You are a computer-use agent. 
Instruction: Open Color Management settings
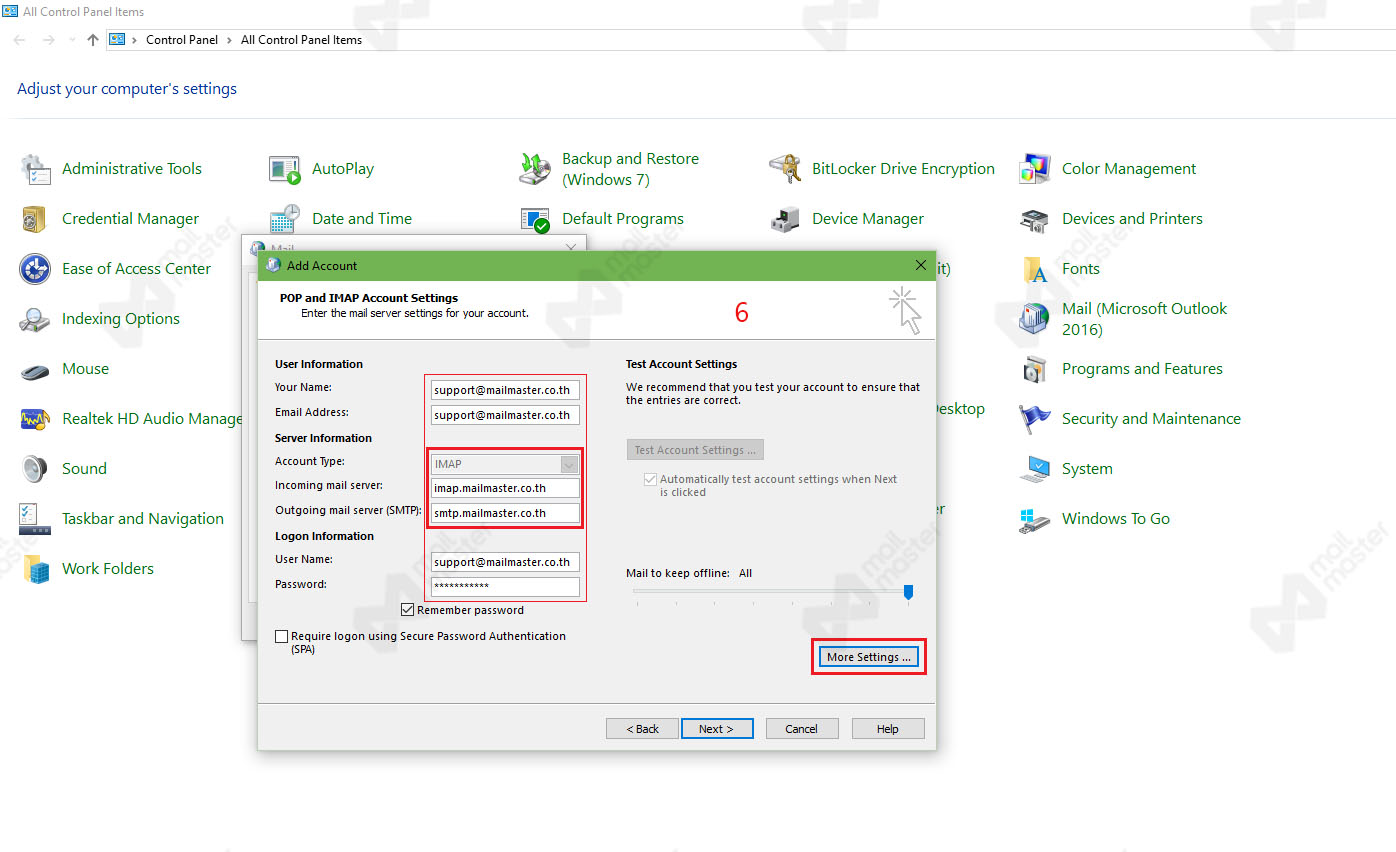1128,168
